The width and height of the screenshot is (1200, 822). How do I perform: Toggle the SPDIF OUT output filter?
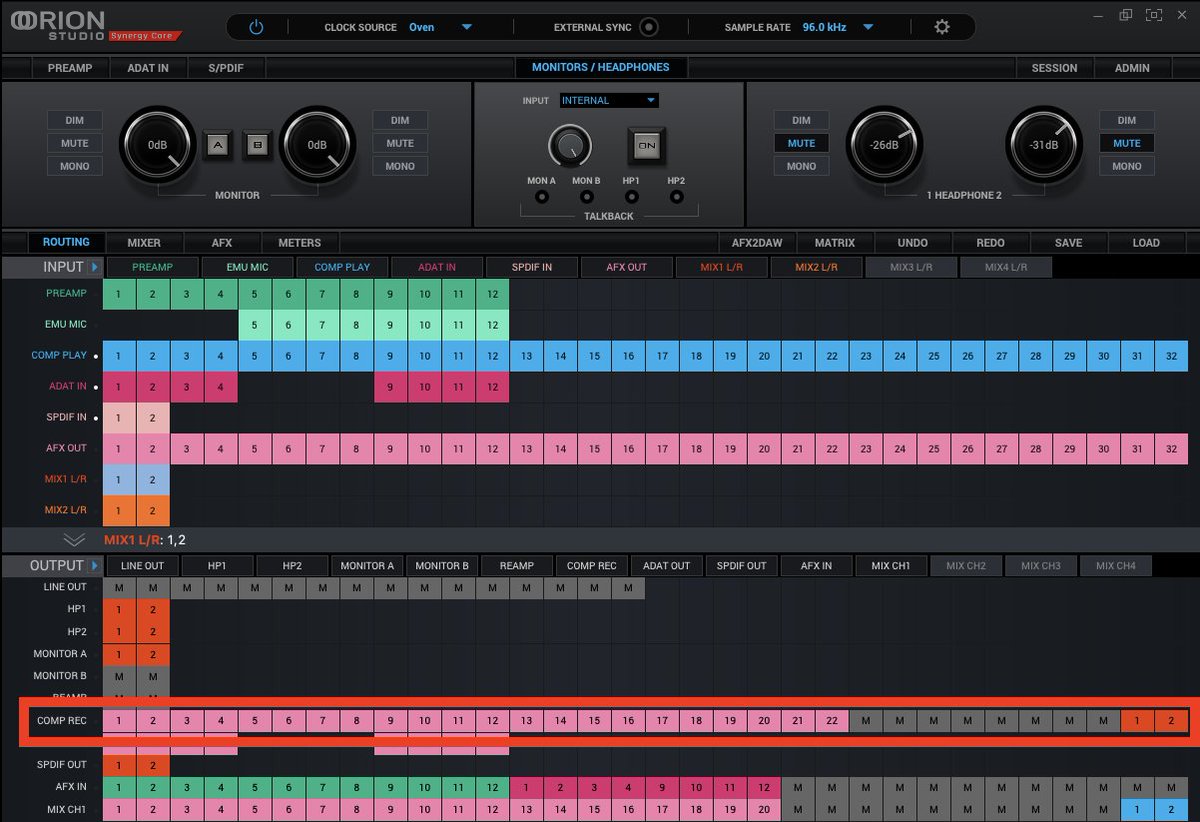pos(742,565)
